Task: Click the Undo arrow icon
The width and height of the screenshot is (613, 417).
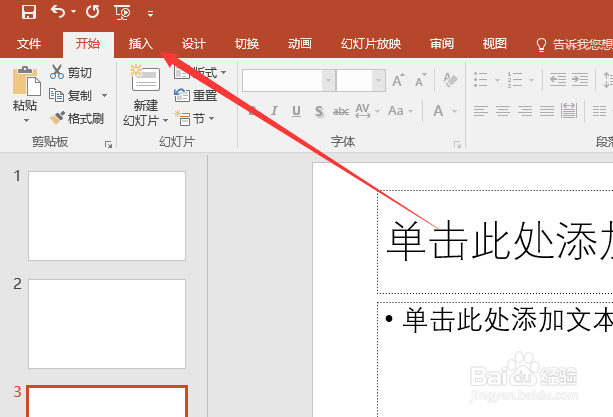Action: pyautogui.click(x=58, y=12)
